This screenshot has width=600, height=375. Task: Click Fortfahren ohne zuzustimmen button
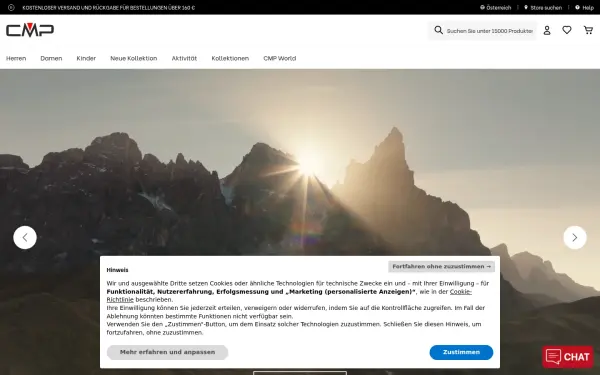click(x=441, y=266)
